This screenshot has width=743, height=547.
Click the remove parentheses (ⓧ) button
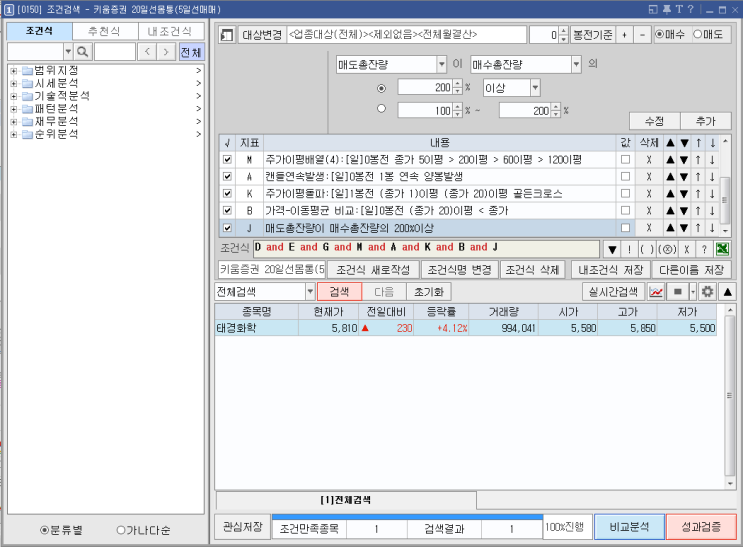pyautogui.click(x=667, y=249)
